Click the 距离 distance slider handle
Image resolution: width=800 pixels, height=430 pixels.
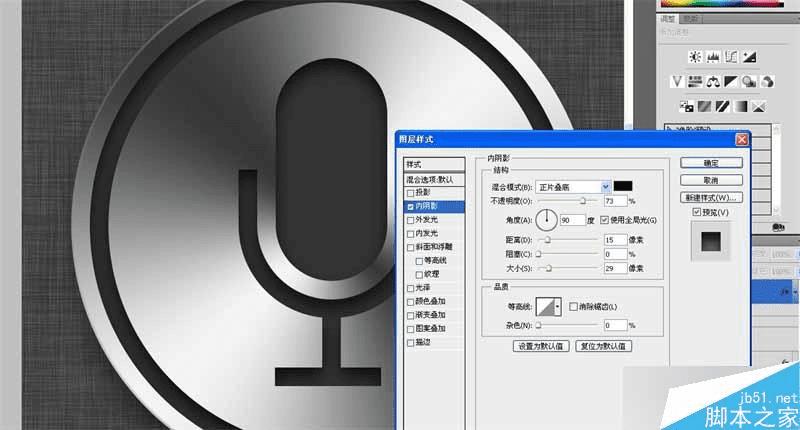[547, 240]
